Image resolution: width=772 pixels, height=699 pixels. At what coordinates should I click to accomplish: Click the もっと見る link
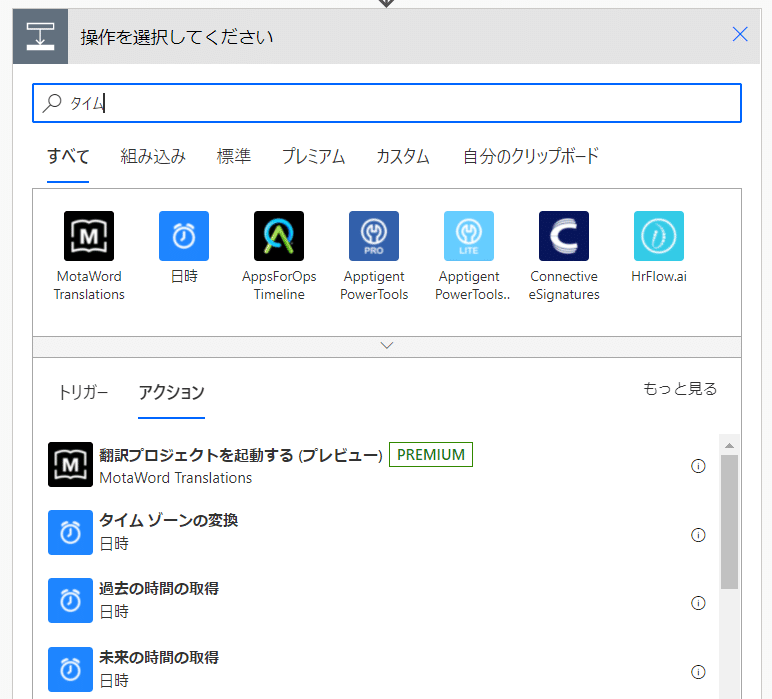(x=680, y=388)
